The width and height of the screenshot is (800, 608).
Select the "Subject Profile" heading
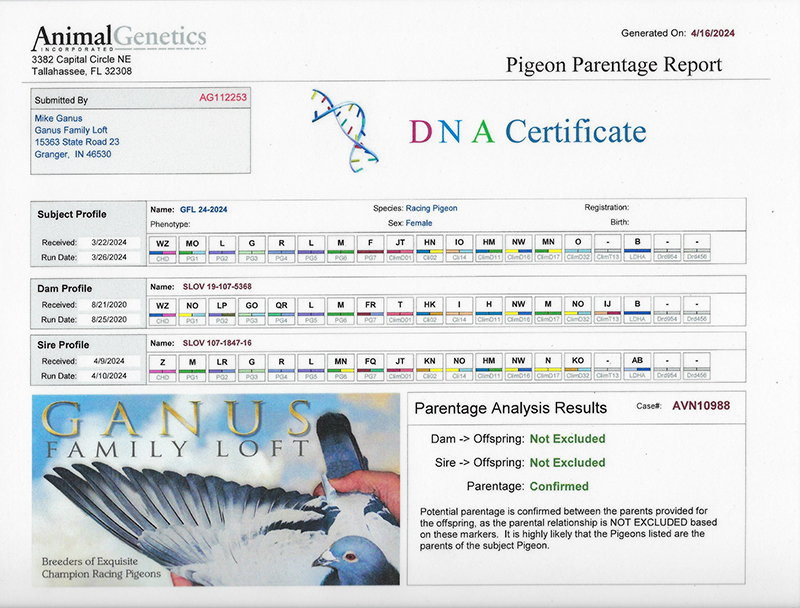(x=72, y=214)
